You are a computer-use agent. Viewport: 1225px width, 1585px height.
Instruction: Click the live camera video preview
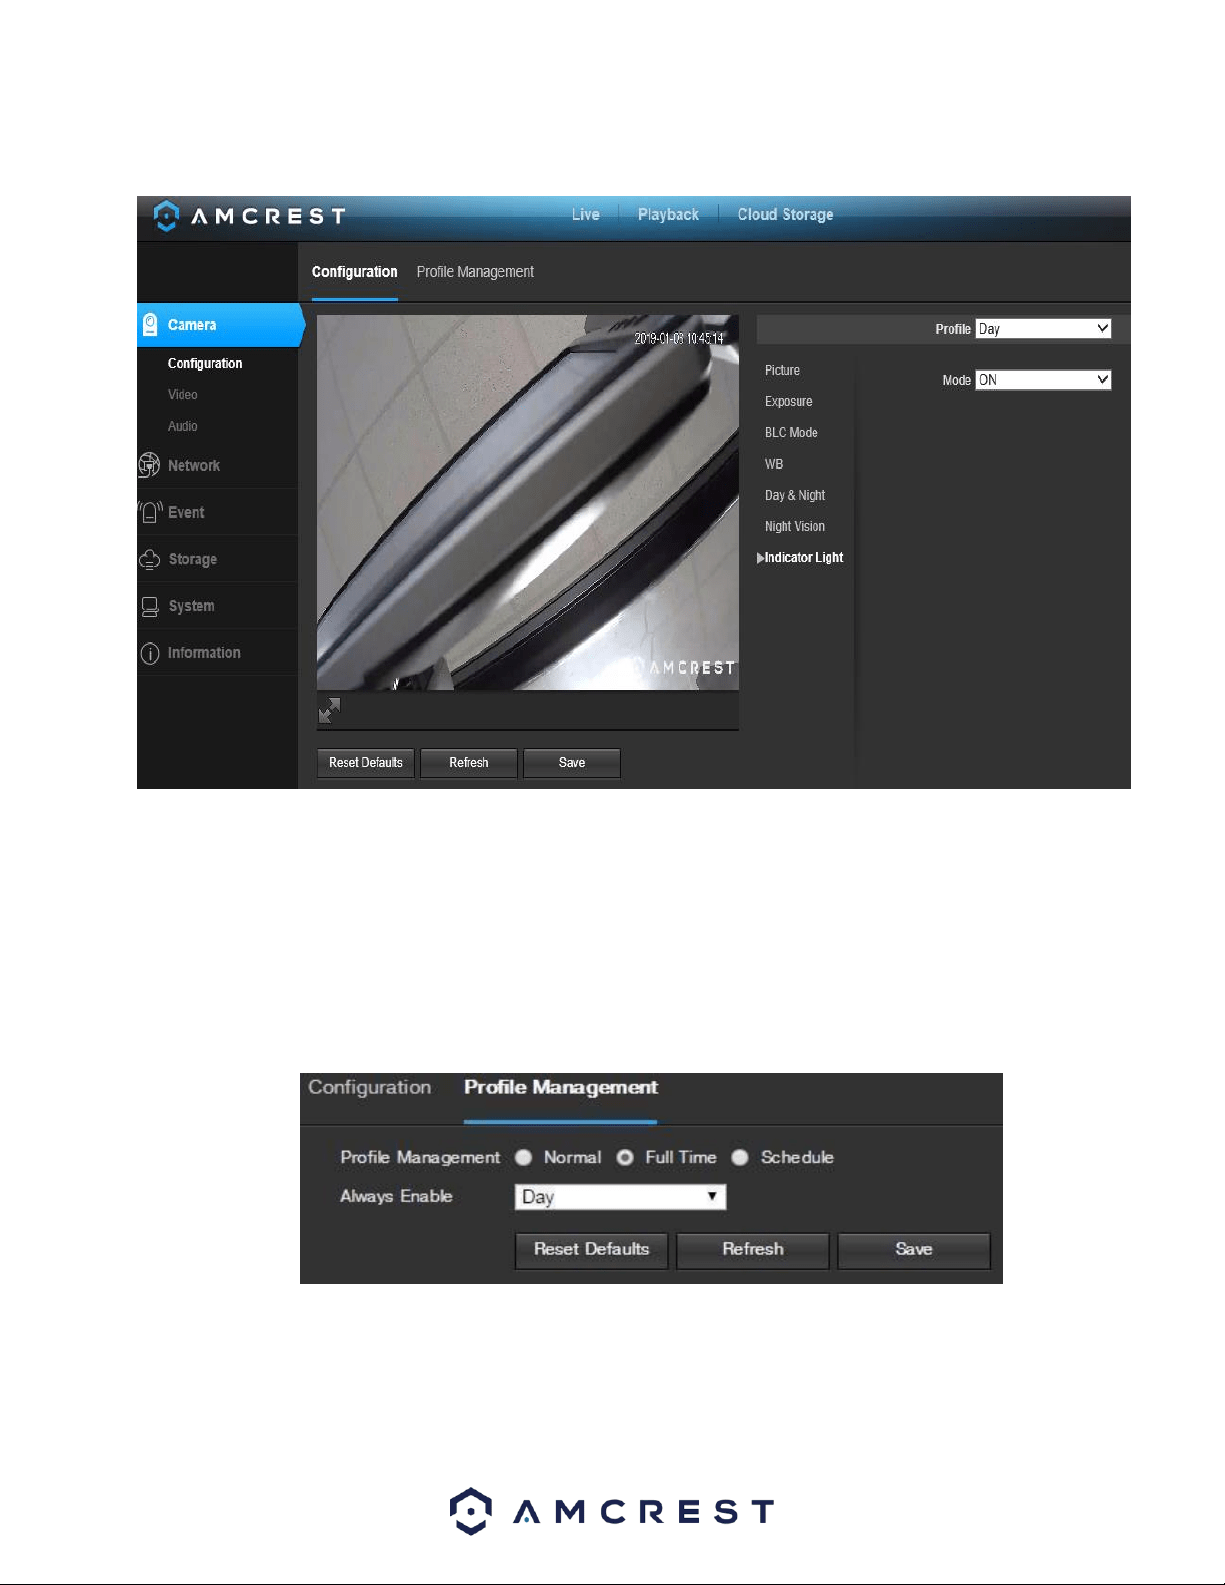click(x=528, y=503)
